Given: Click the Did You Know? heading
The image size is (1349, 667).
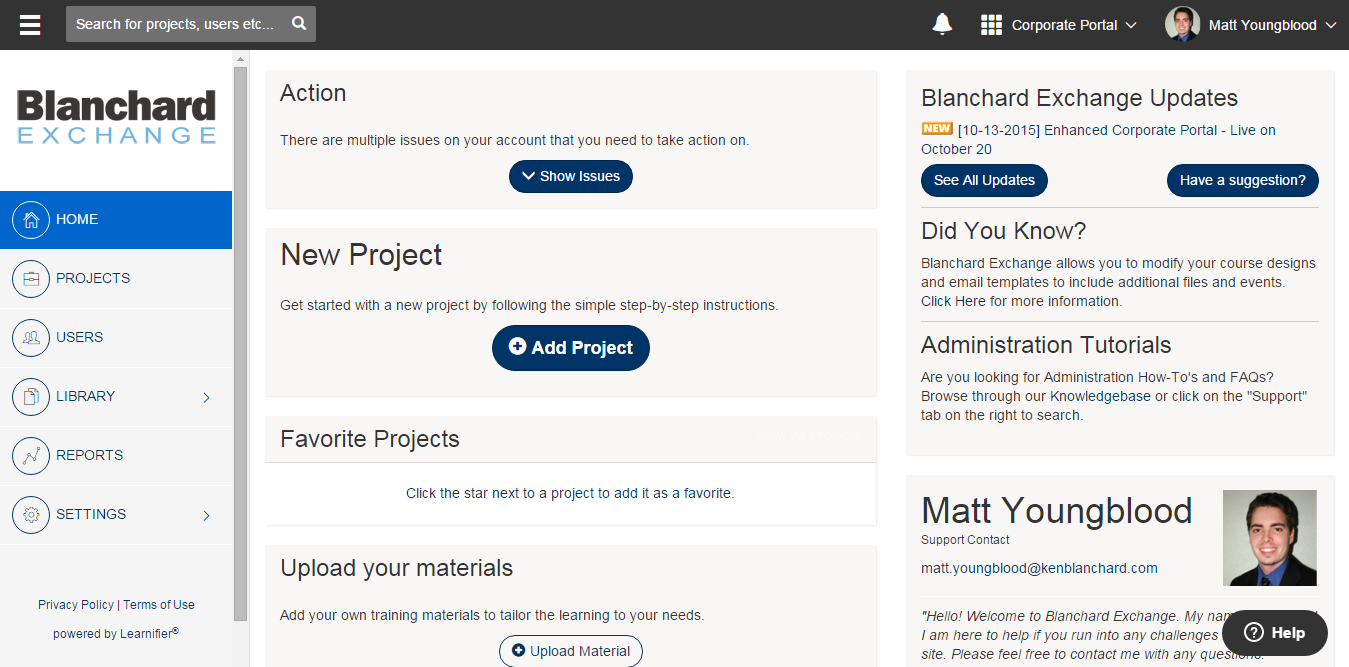Looking at the screenshot, I should point(1003,231).
